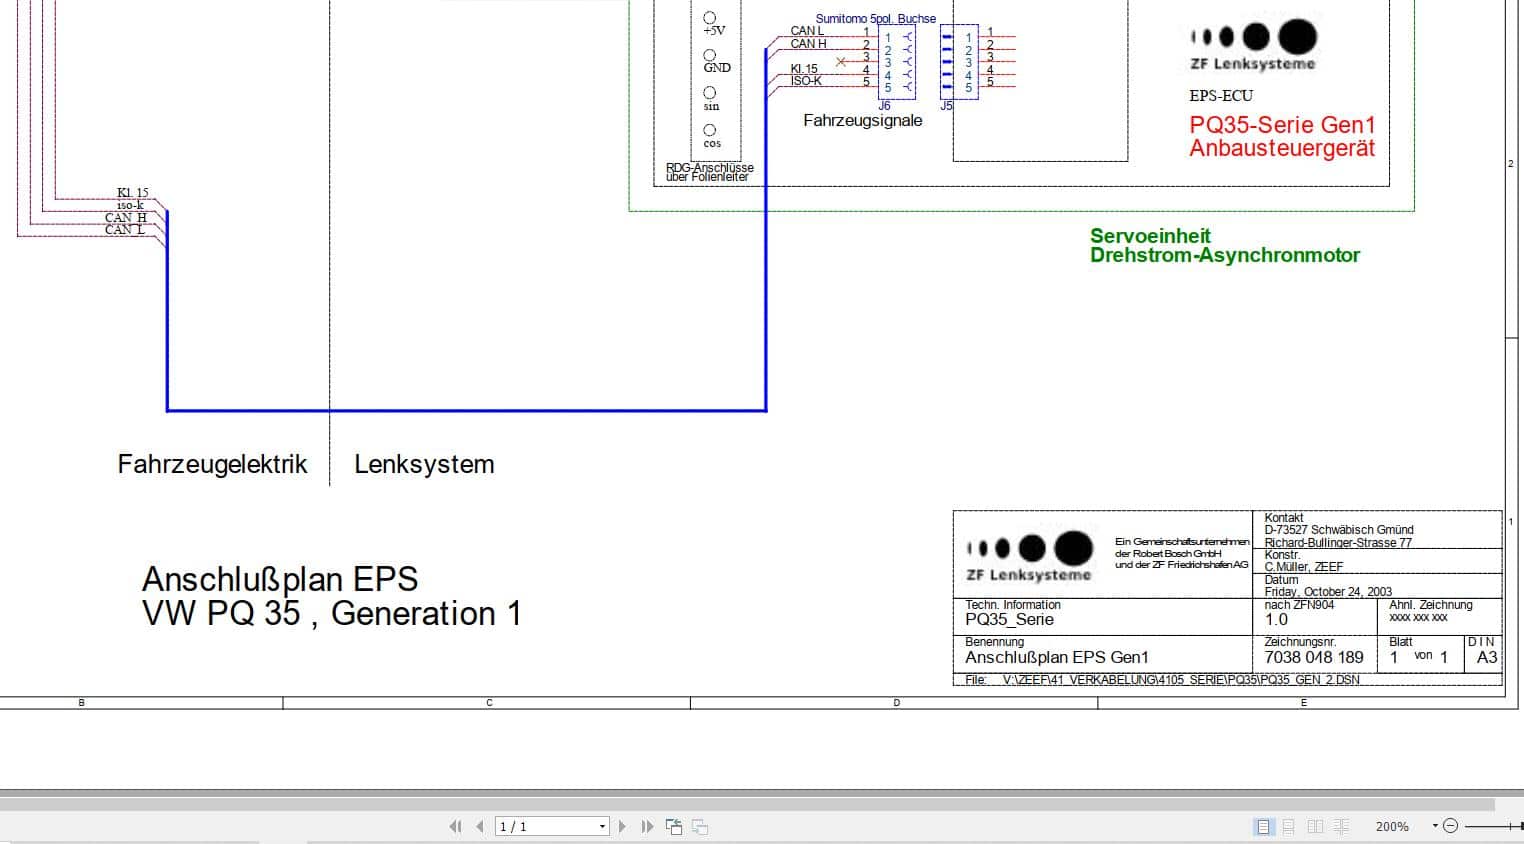Click the ZF Lenksysteme logo near EPS-ECU
The width and height of the screenshot is (1524, 844).
click(x=1254, y=46)
